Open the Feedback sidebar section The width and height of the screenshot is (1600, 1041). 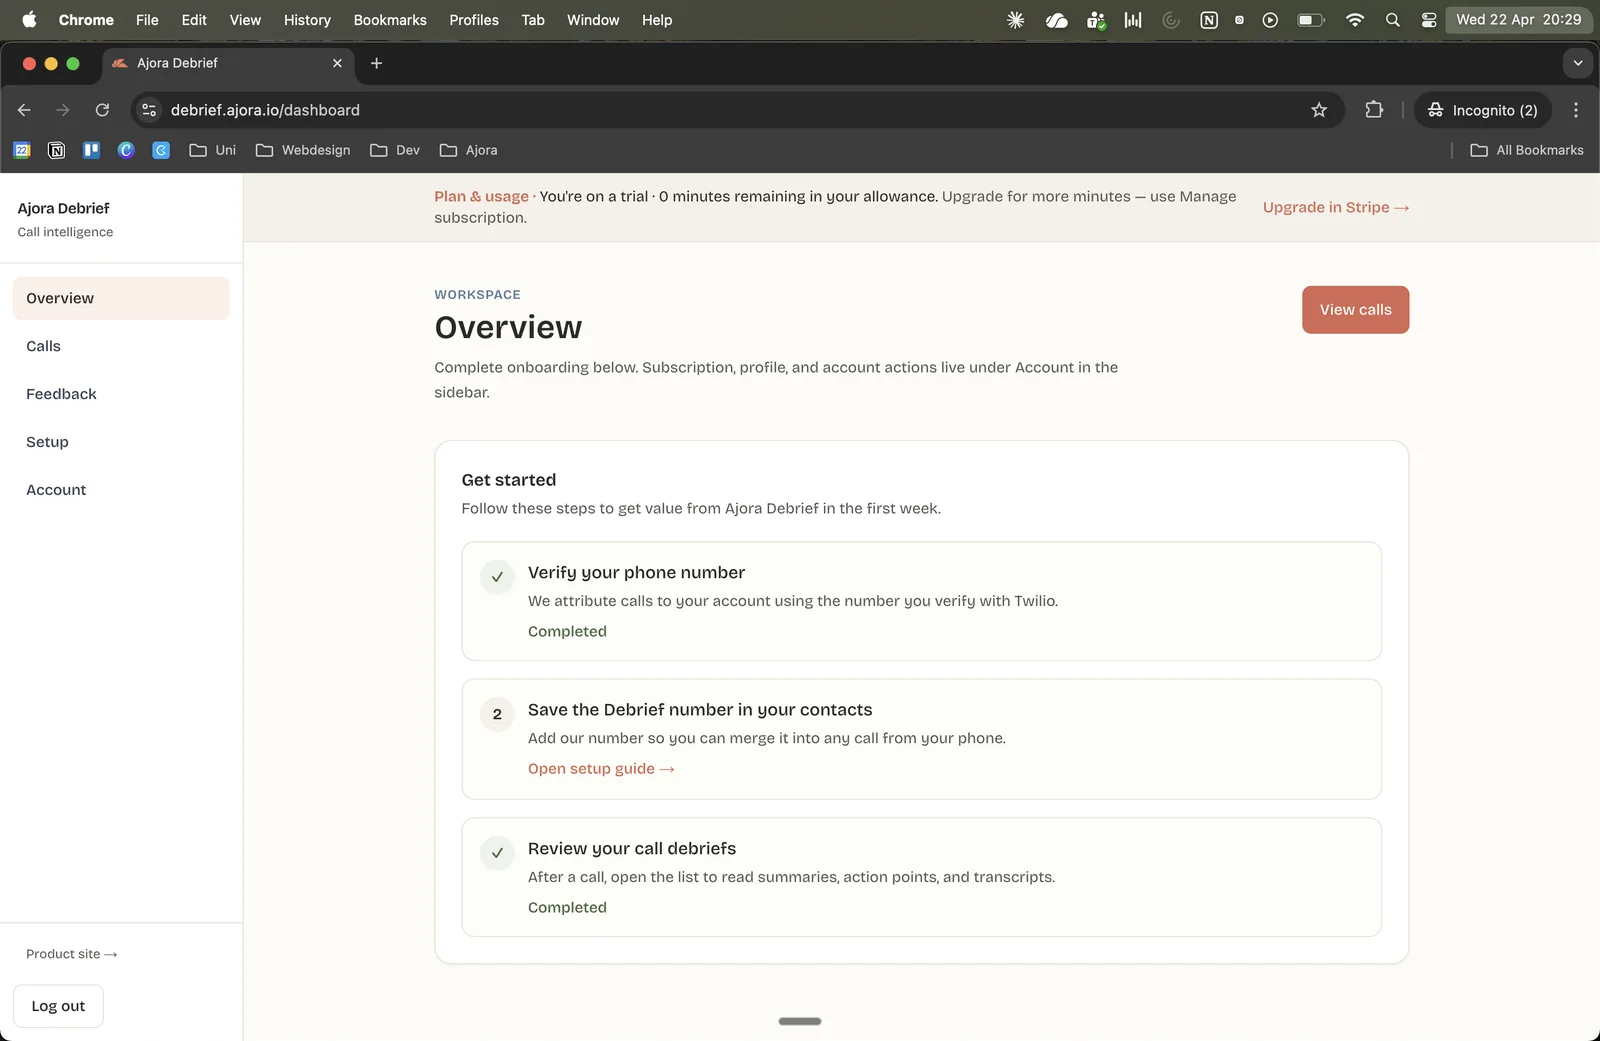click(x=121, y=394)
